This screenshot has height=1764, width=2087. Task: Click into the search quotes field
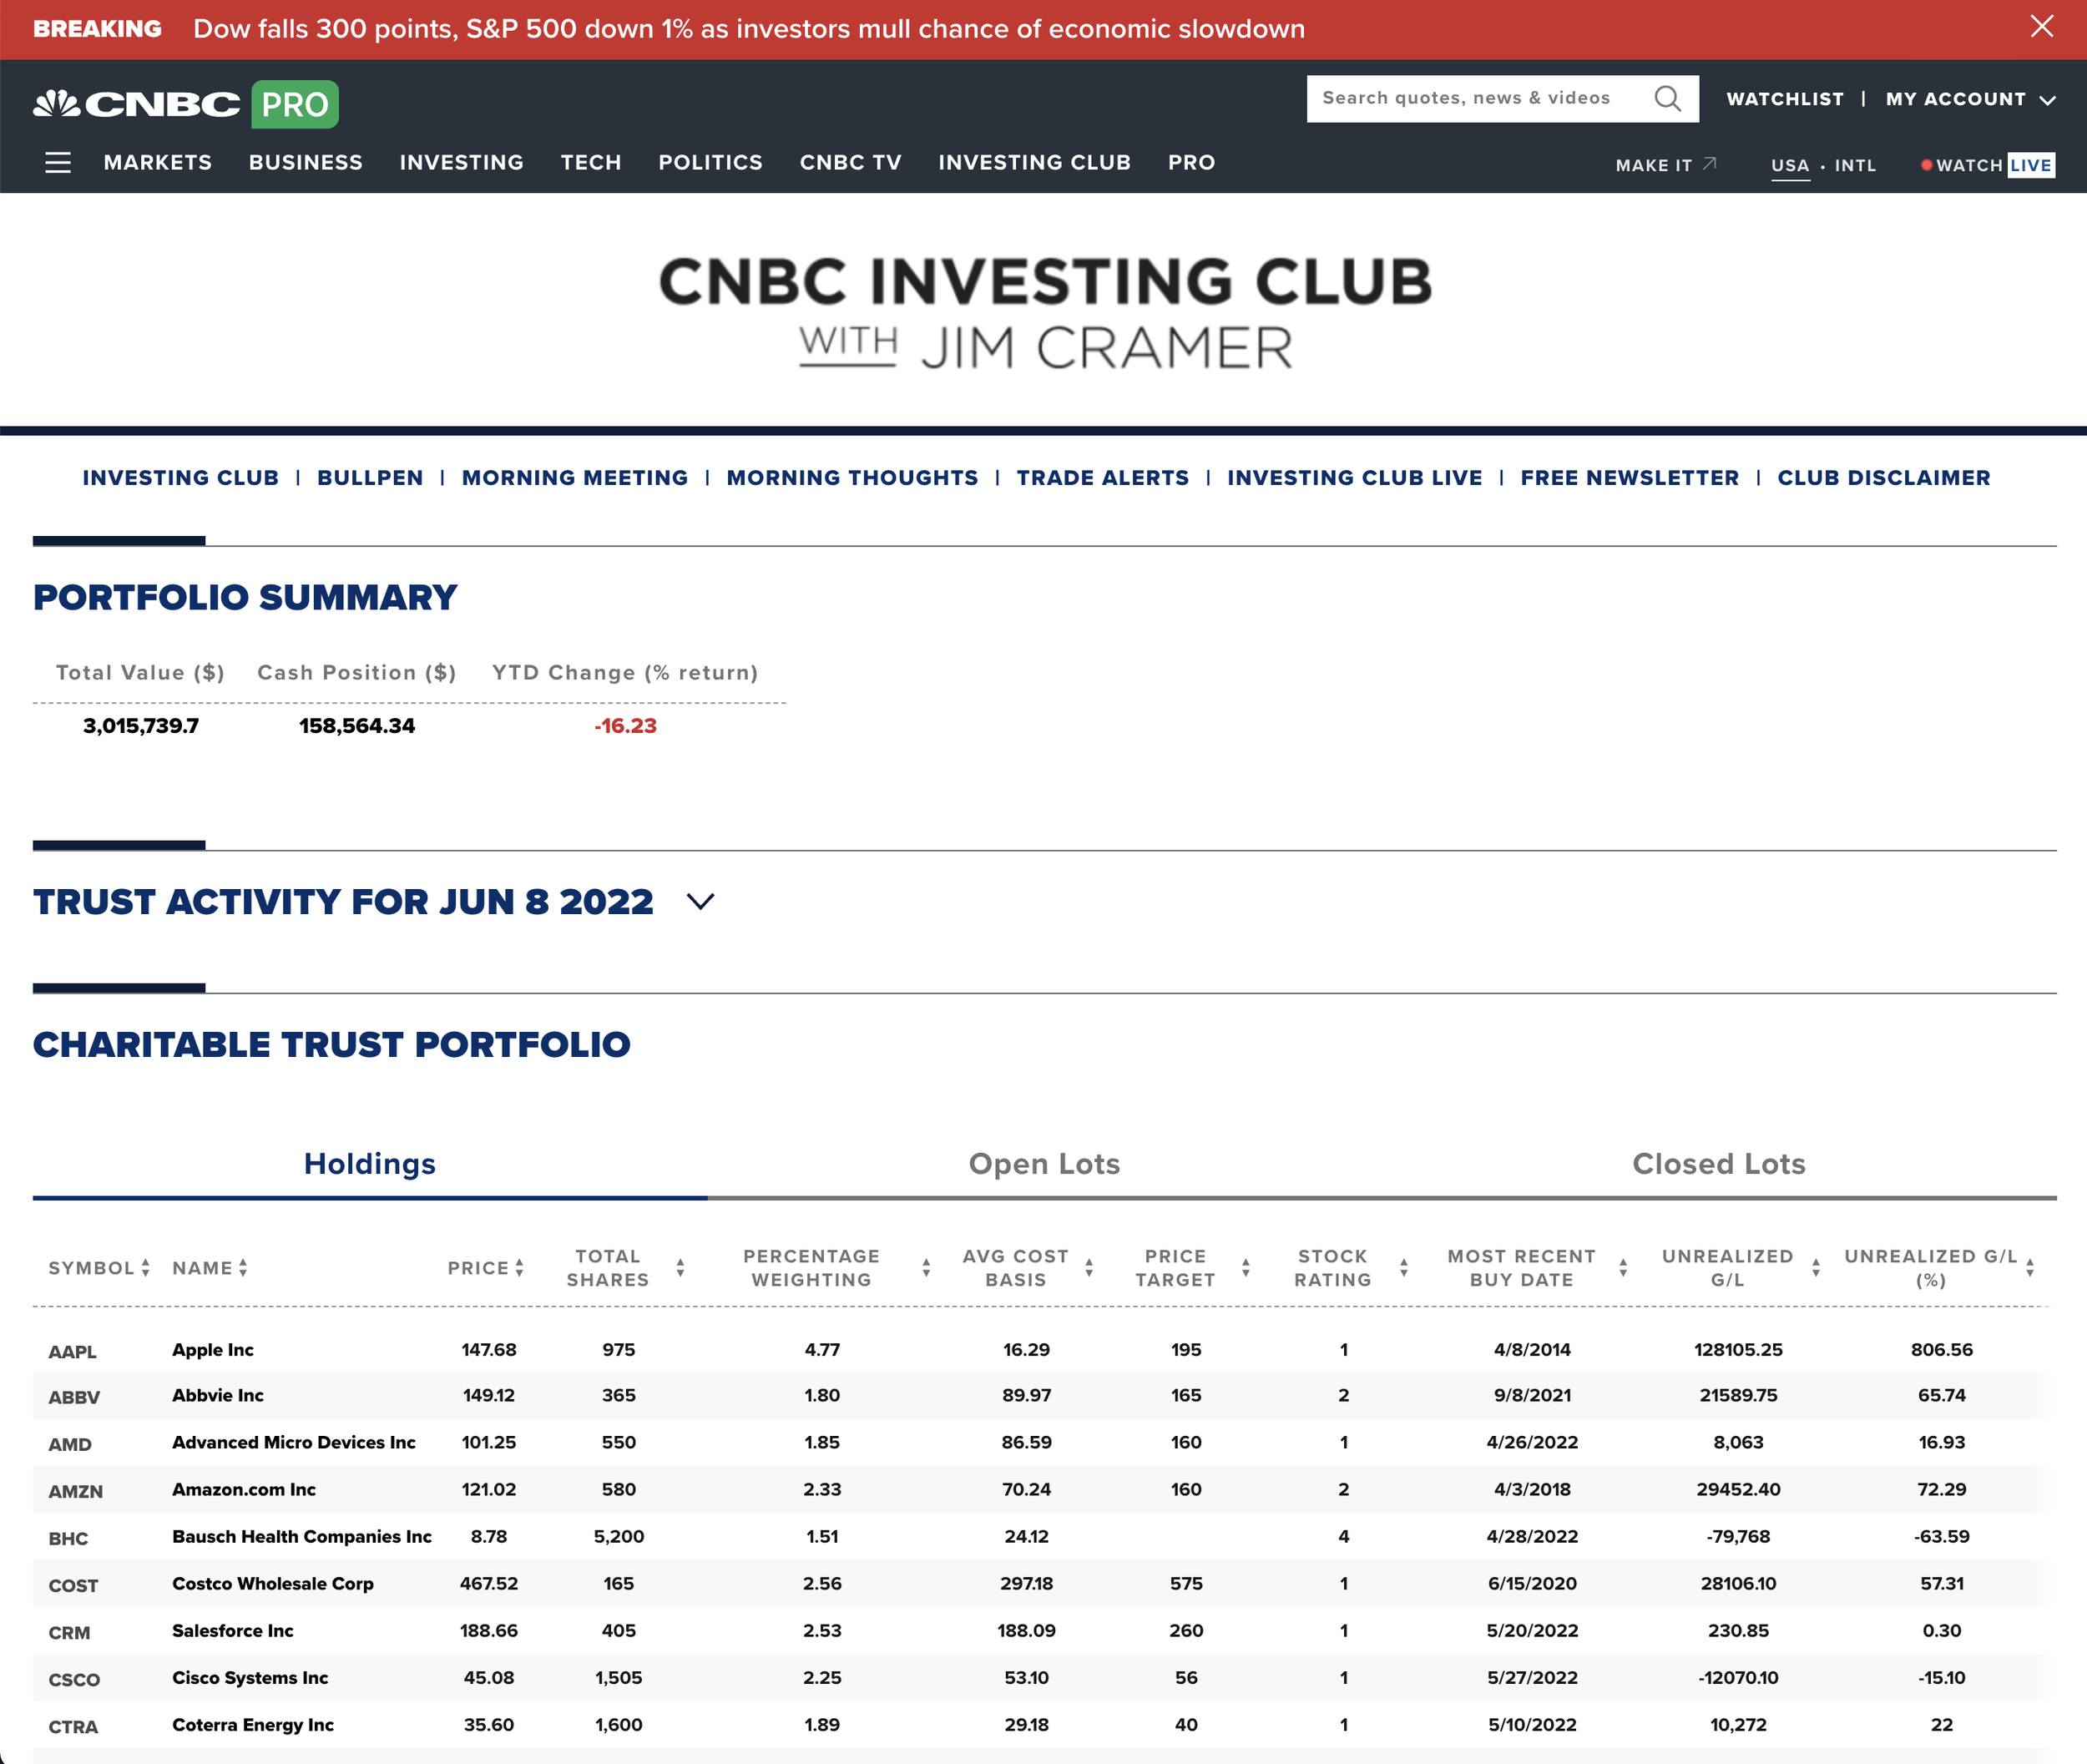(x=1465, y=98)
